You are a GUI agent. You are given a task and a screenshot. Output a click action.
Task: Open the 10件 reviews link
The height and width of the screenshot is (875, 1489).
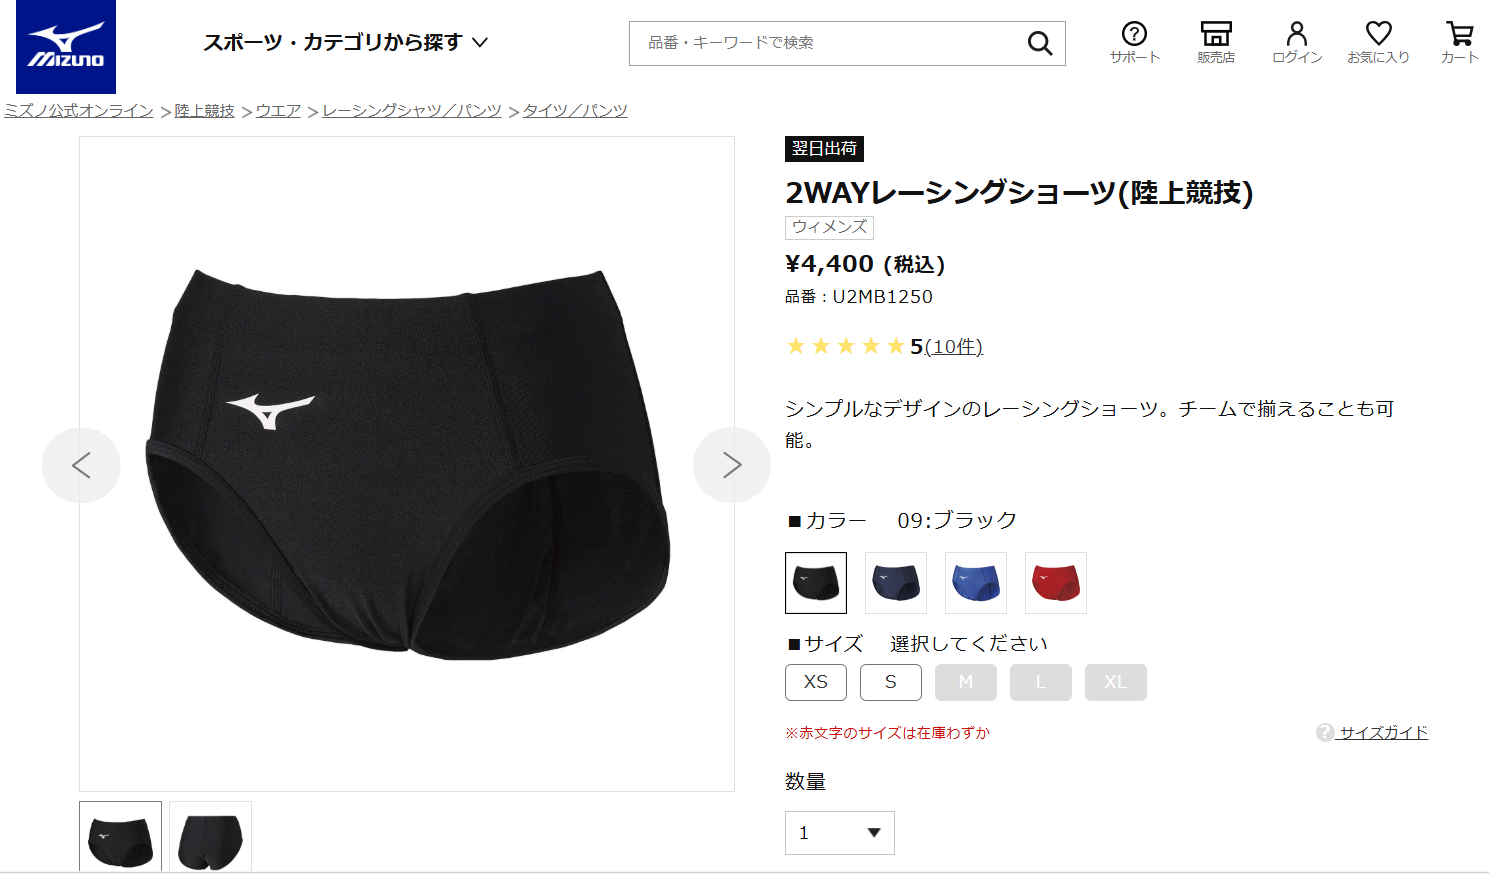(x=954, y=347)
